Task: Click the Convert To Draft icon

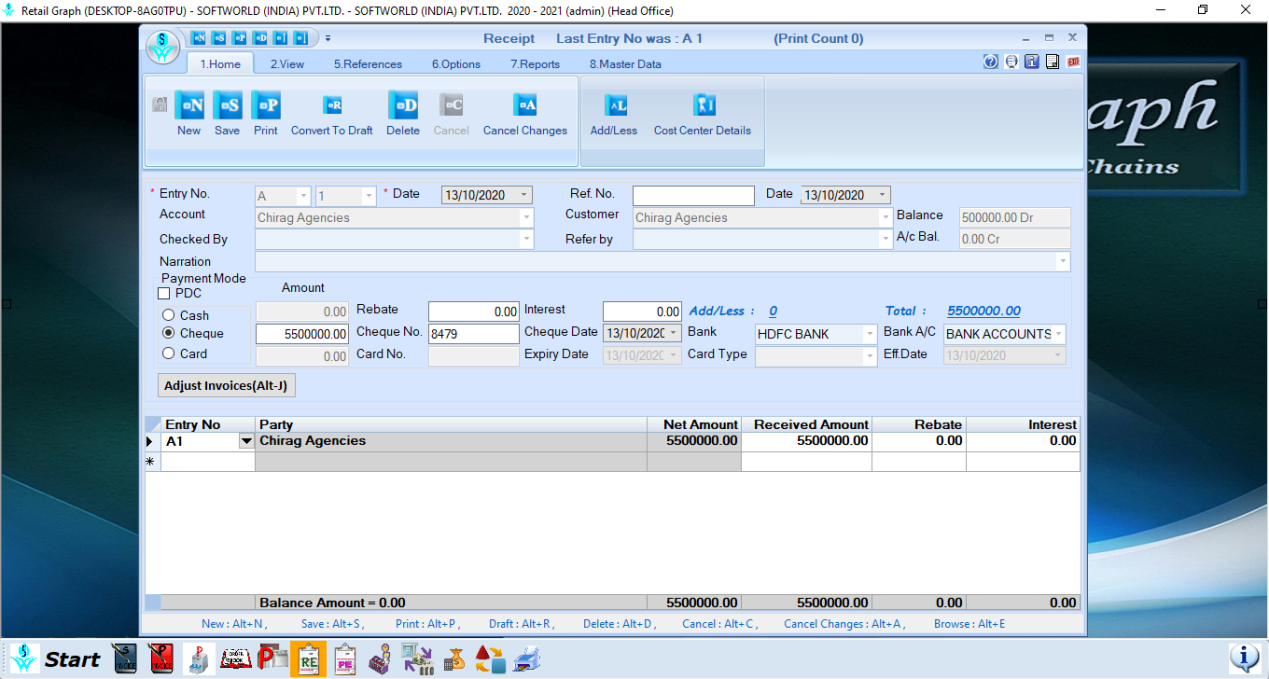Action: coord(332,105)
